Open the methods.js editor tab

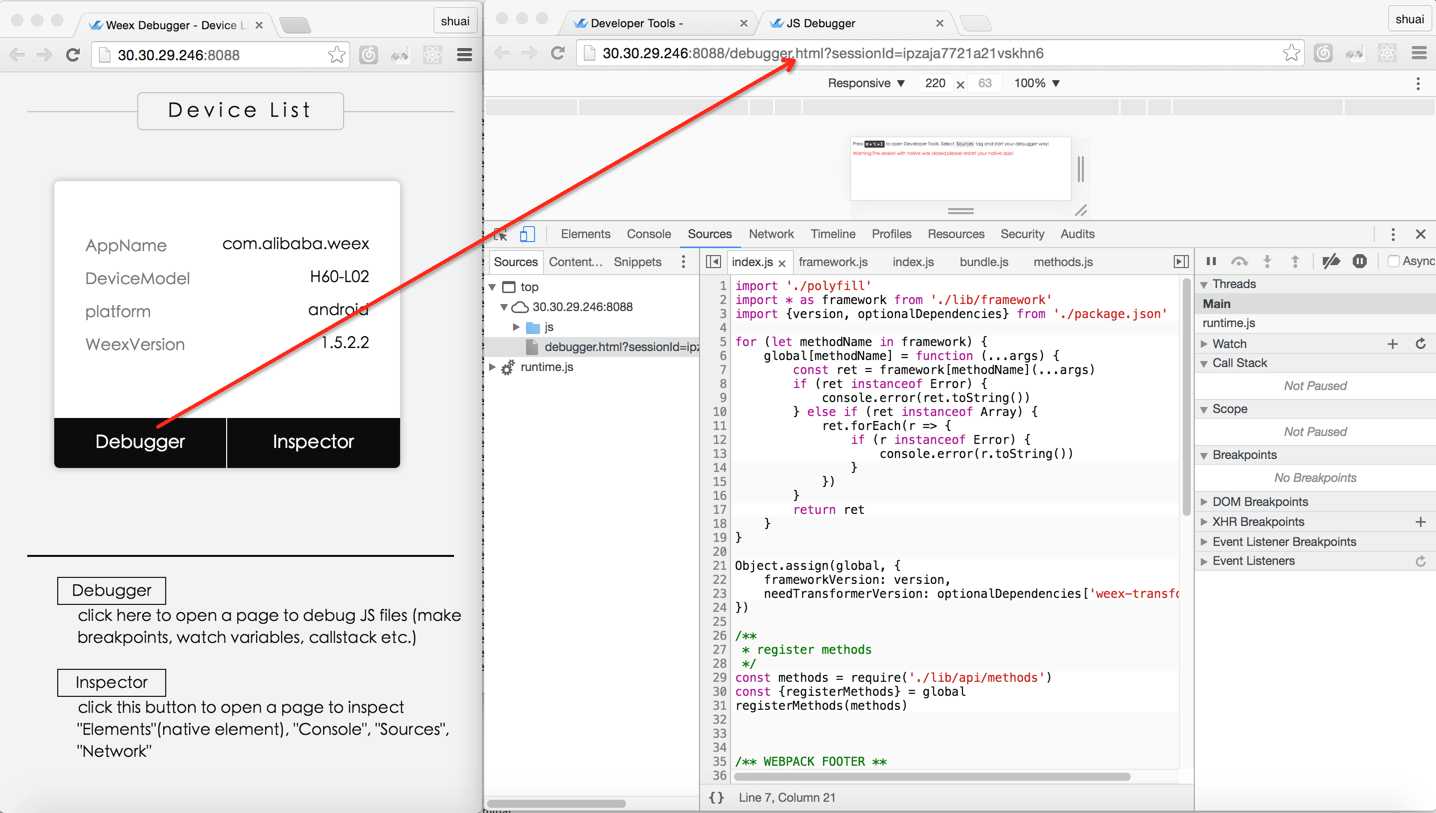1063,262
